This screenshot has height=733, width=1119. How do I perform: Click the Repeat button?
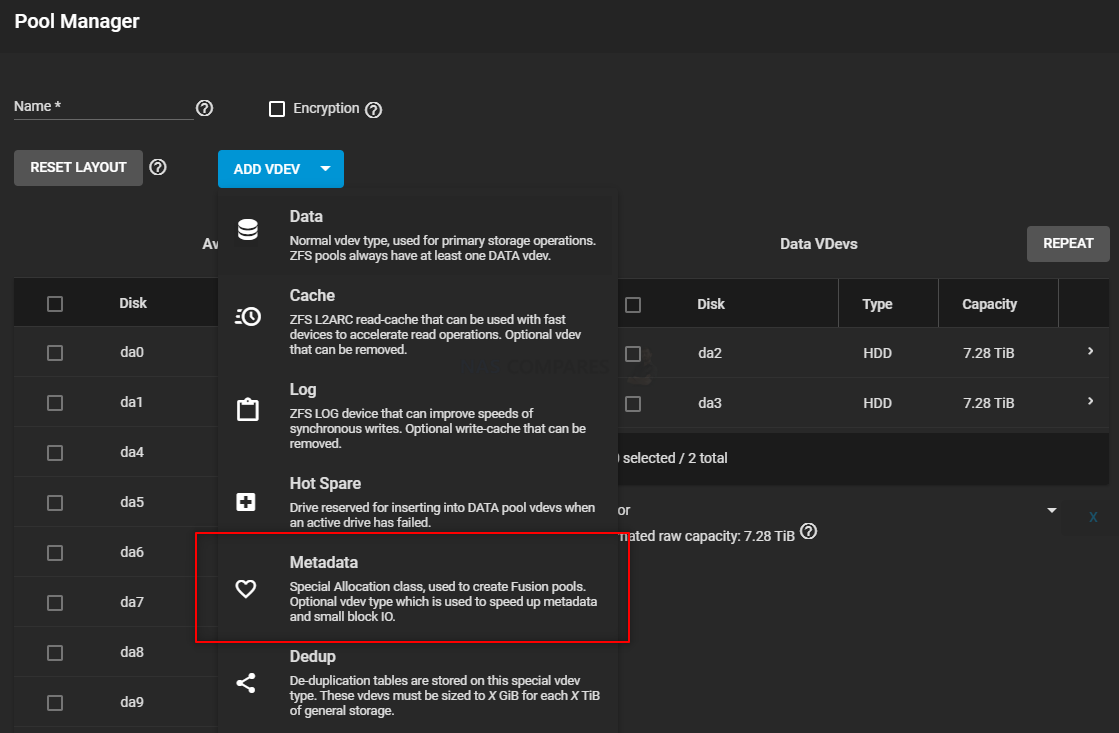(x=1068, y=243)
